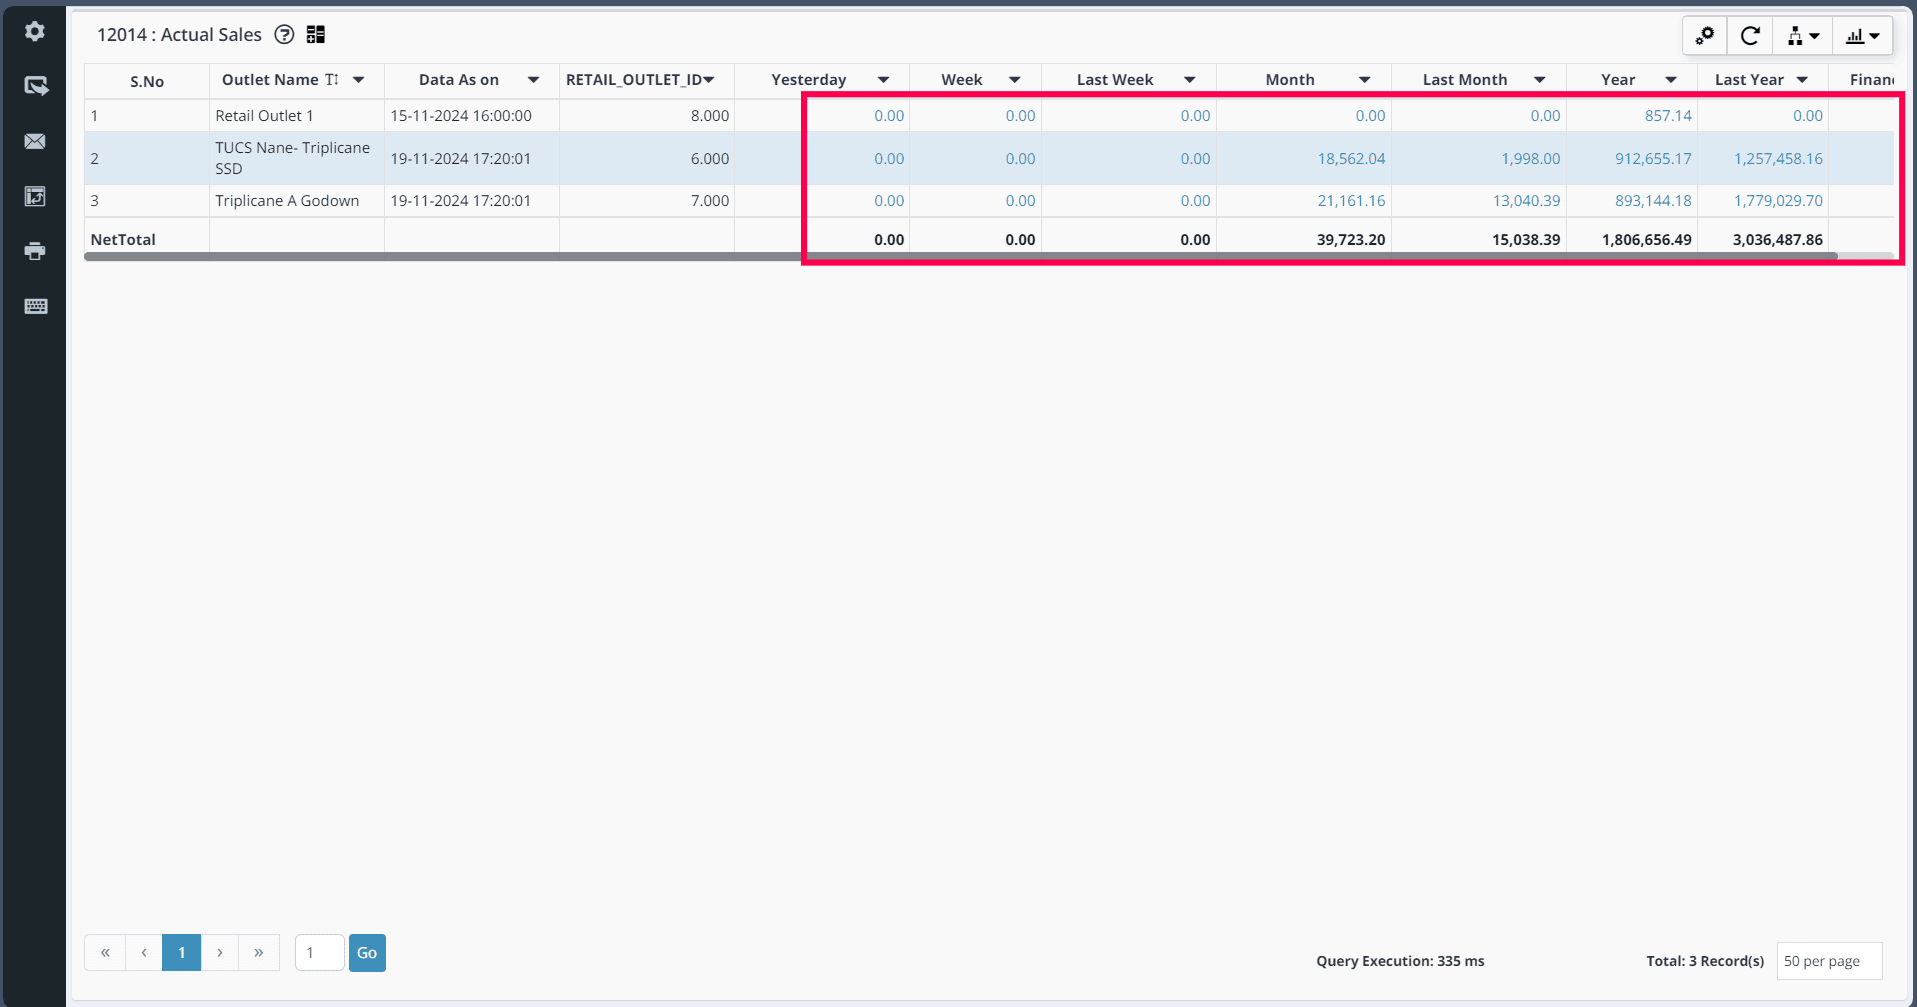Click Last Month value 13,040.39 link
Screen dimensions: 1917x1007
point(1526,201)
